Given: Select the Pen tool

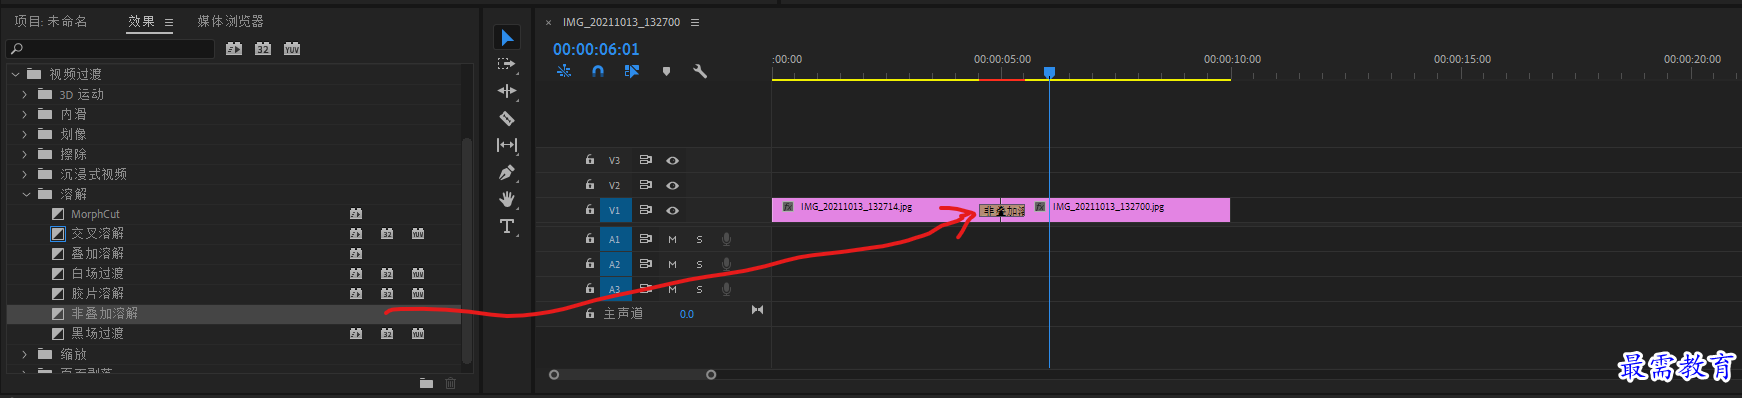Looking at the screenshot, I should 507,172.
